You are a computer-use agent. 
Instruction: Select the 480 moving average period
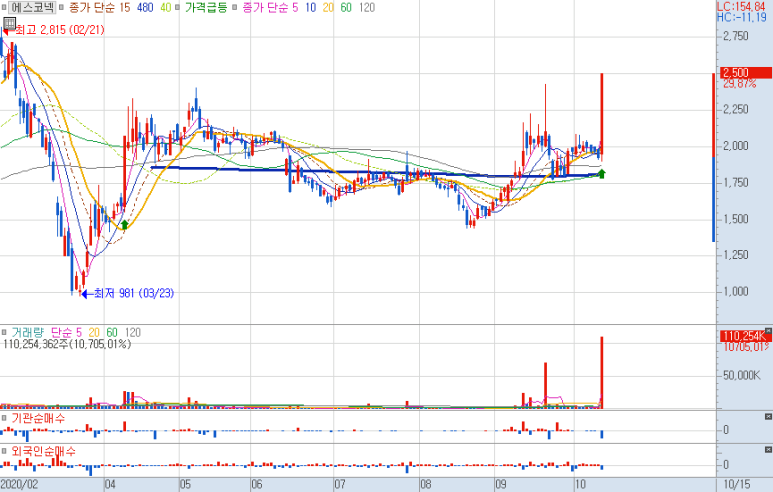145,7
